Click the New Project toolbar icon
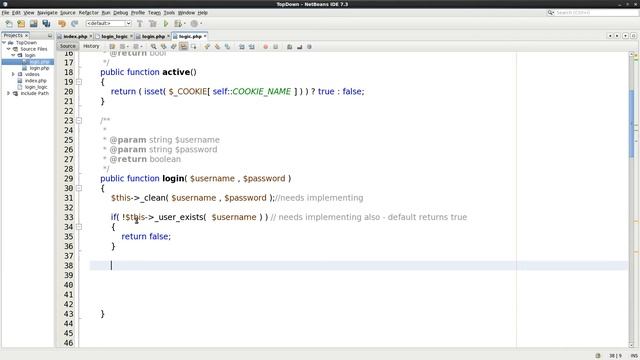 pos(21,24)
